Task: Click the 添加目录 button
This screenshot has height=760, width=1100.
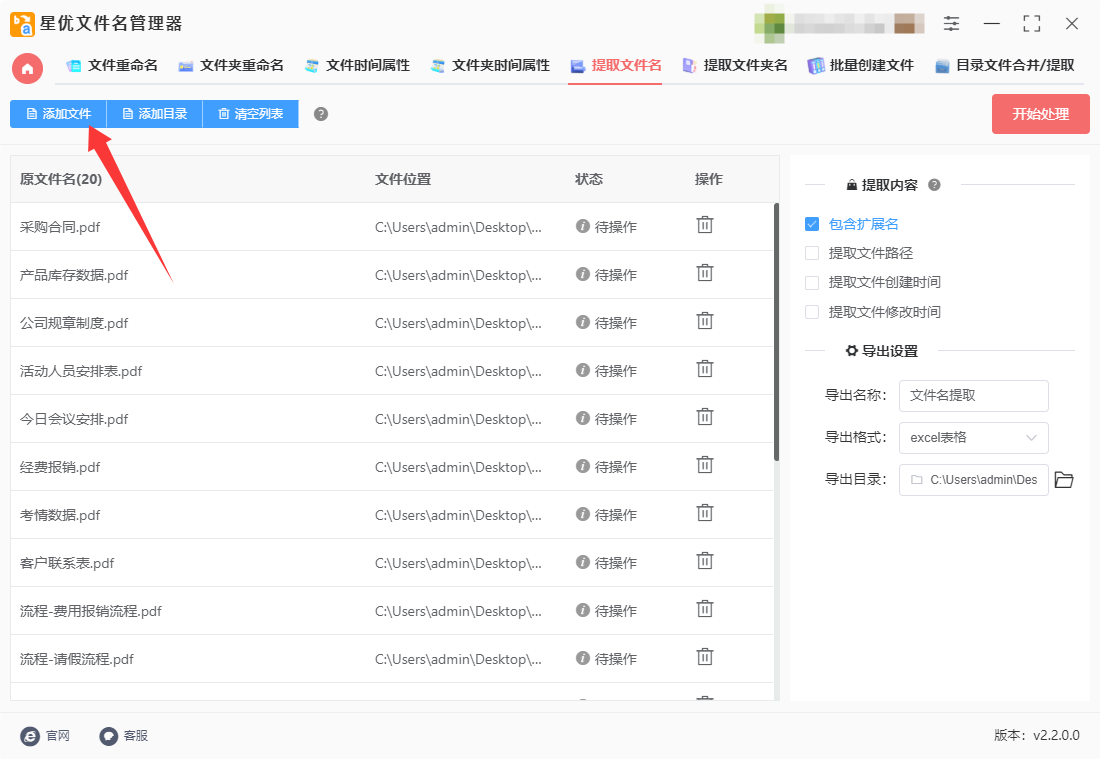Action: [154, 114]
